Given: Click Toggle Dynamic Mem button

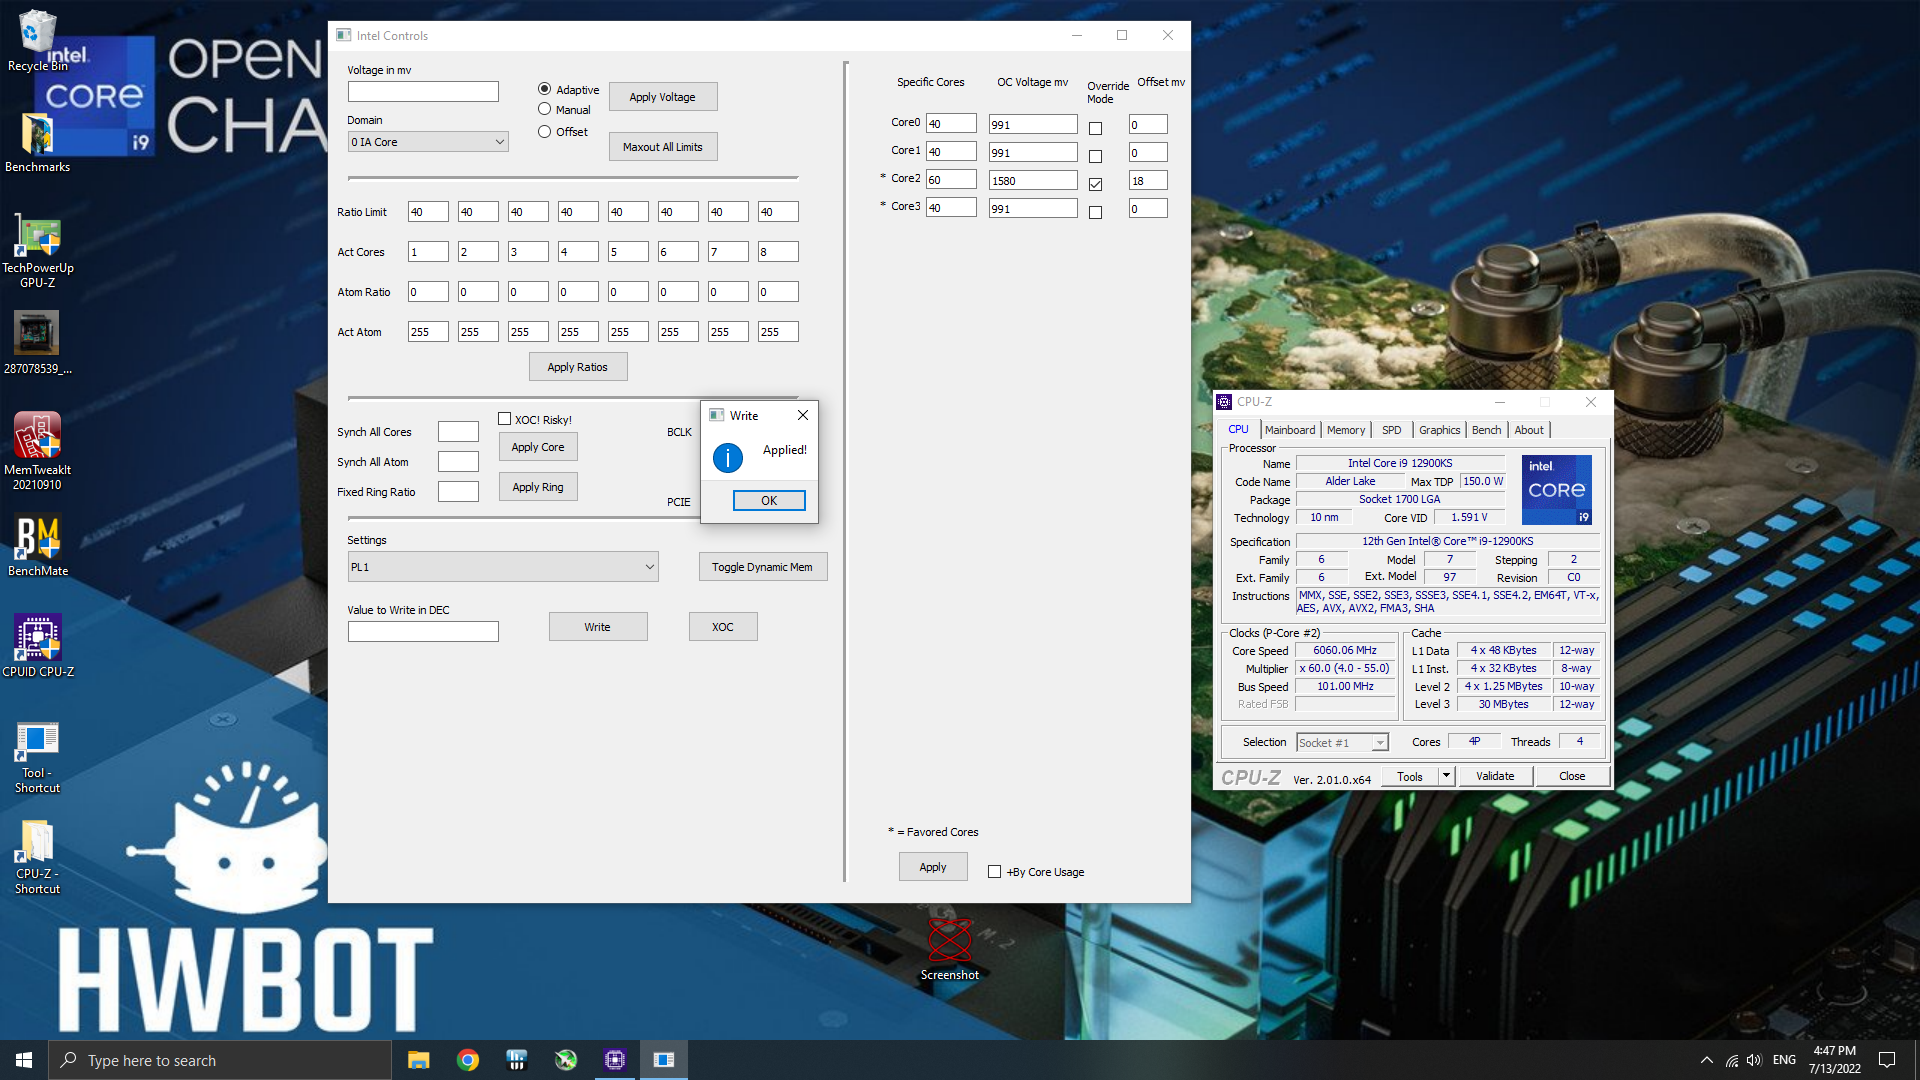Looking at the screenshot, I should [x=763, y=567].
